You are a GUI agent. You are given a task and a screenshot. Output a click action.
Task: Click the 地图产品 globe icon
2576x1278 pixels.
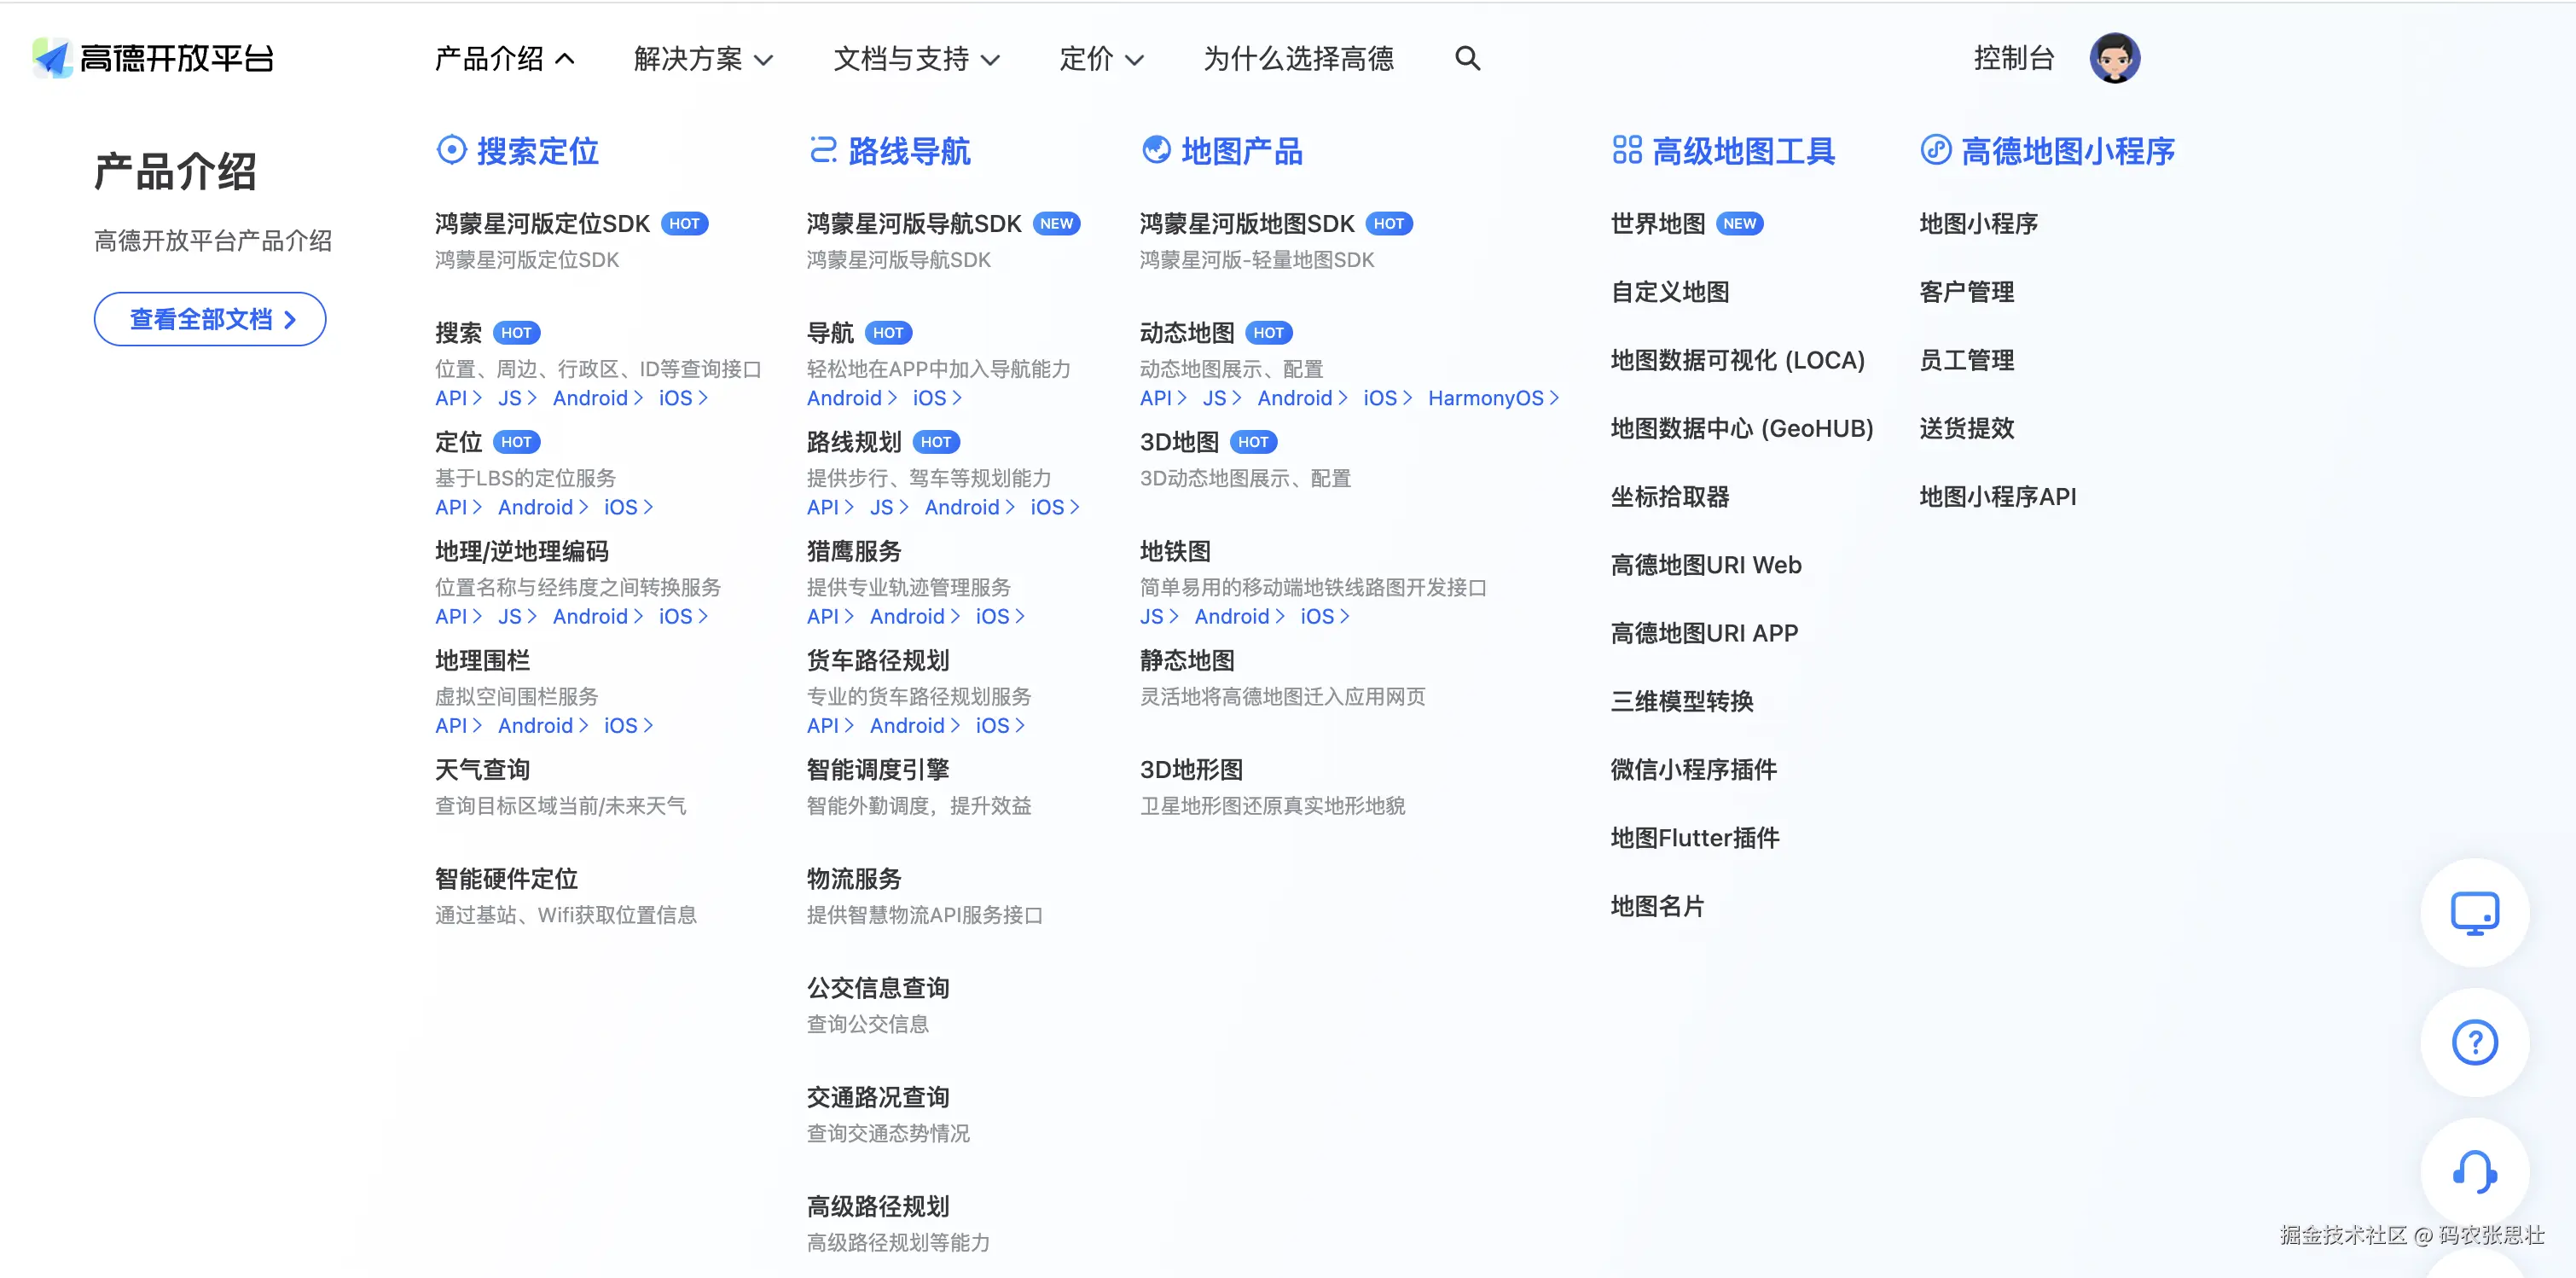pyautogui.click(x=1157, y=150)
